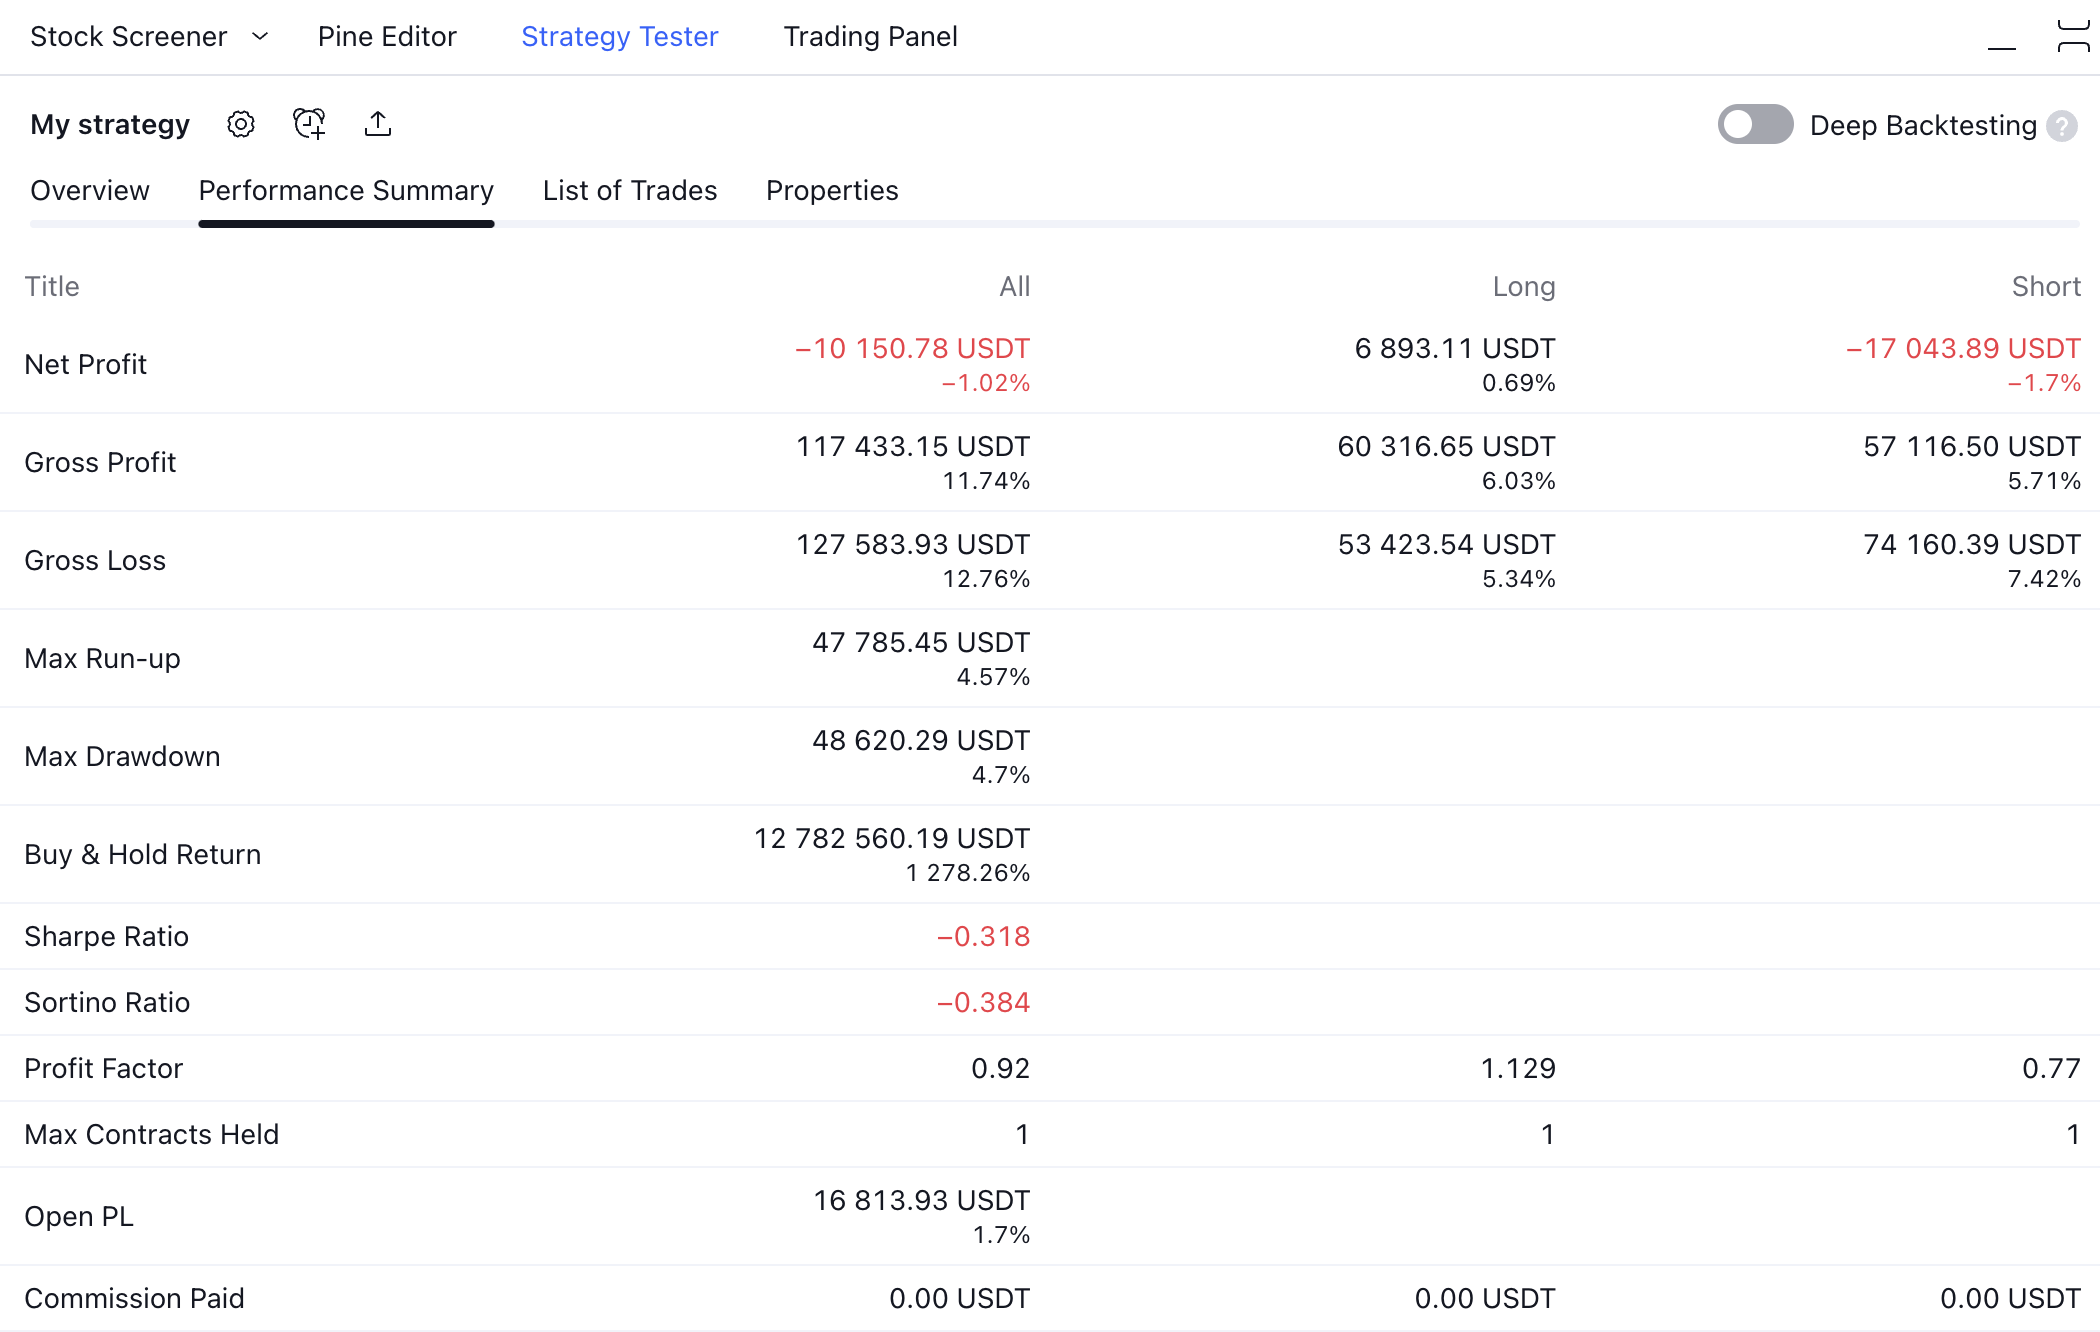Click the Deep Backtesting help question icon
This screenshot has height=1332, width=2100.
pyautogui.click(x=2062, y=126)
